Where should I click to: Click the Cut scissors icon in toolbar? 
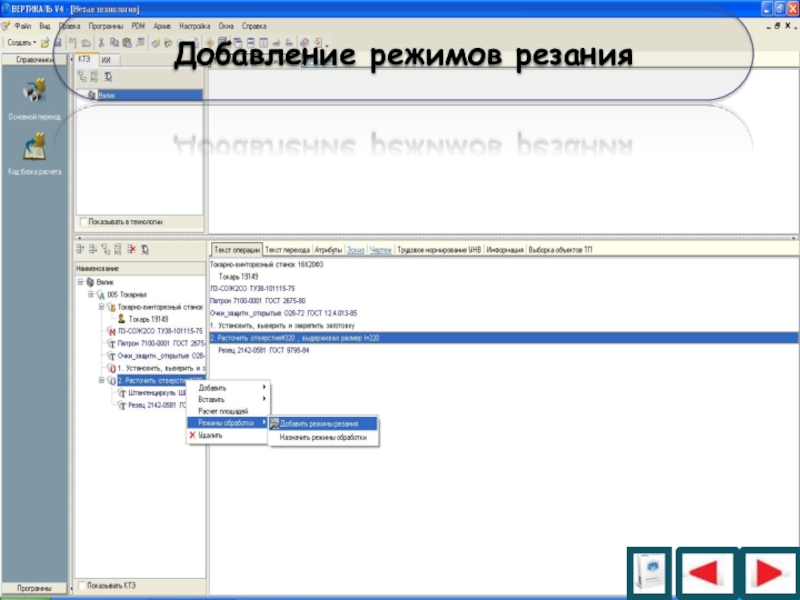[x=101, y=43]
